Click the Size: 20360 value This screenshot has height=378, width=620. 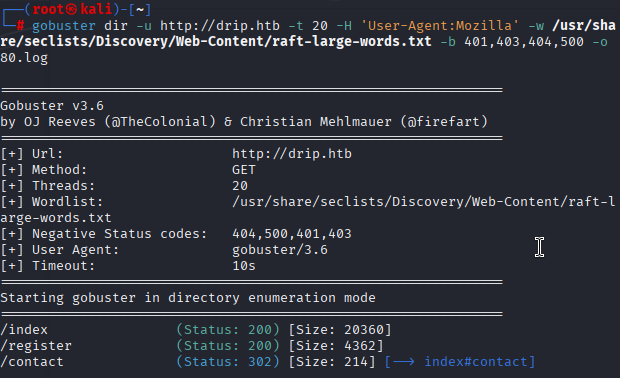click(340, 330)
